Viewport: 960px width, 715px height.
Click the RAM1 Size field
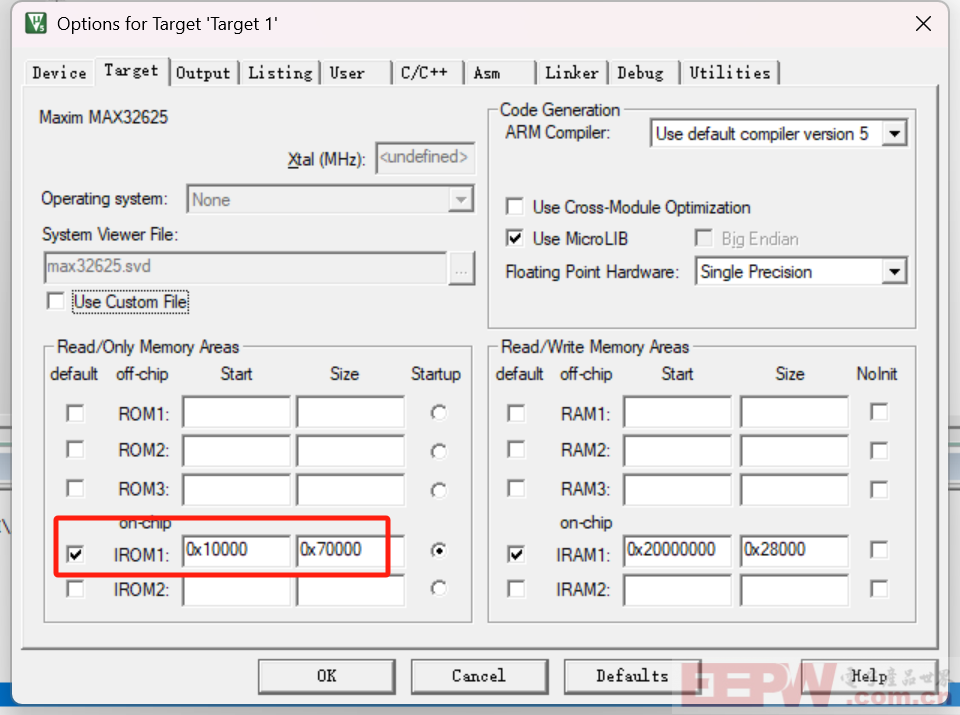(x=795, y=411)
